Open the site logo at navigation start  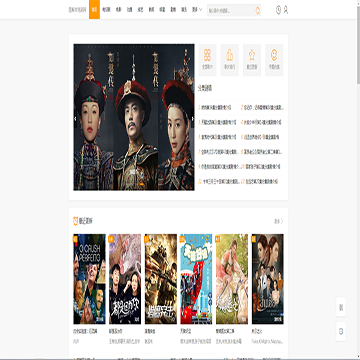coord(77,10)
